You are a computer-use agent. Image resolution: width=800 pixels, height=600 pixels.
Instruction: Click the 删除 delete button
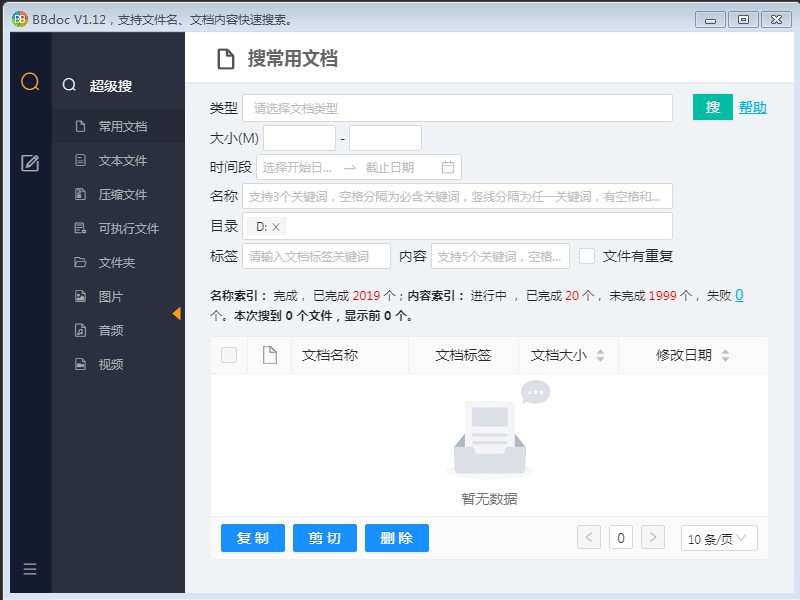point(396,538)
